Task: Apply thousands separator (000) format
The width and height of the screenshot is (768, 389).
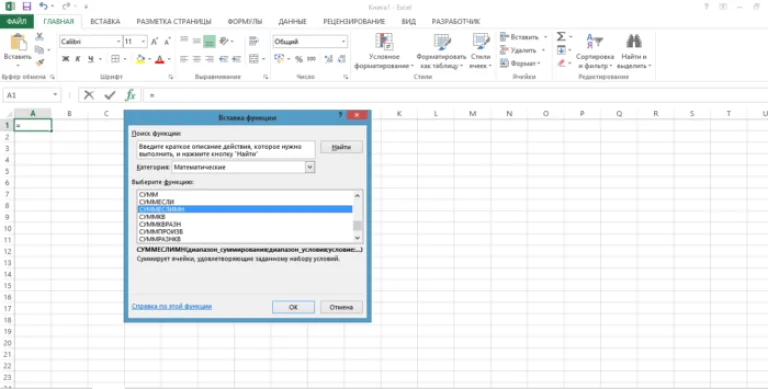Action: 311,59
